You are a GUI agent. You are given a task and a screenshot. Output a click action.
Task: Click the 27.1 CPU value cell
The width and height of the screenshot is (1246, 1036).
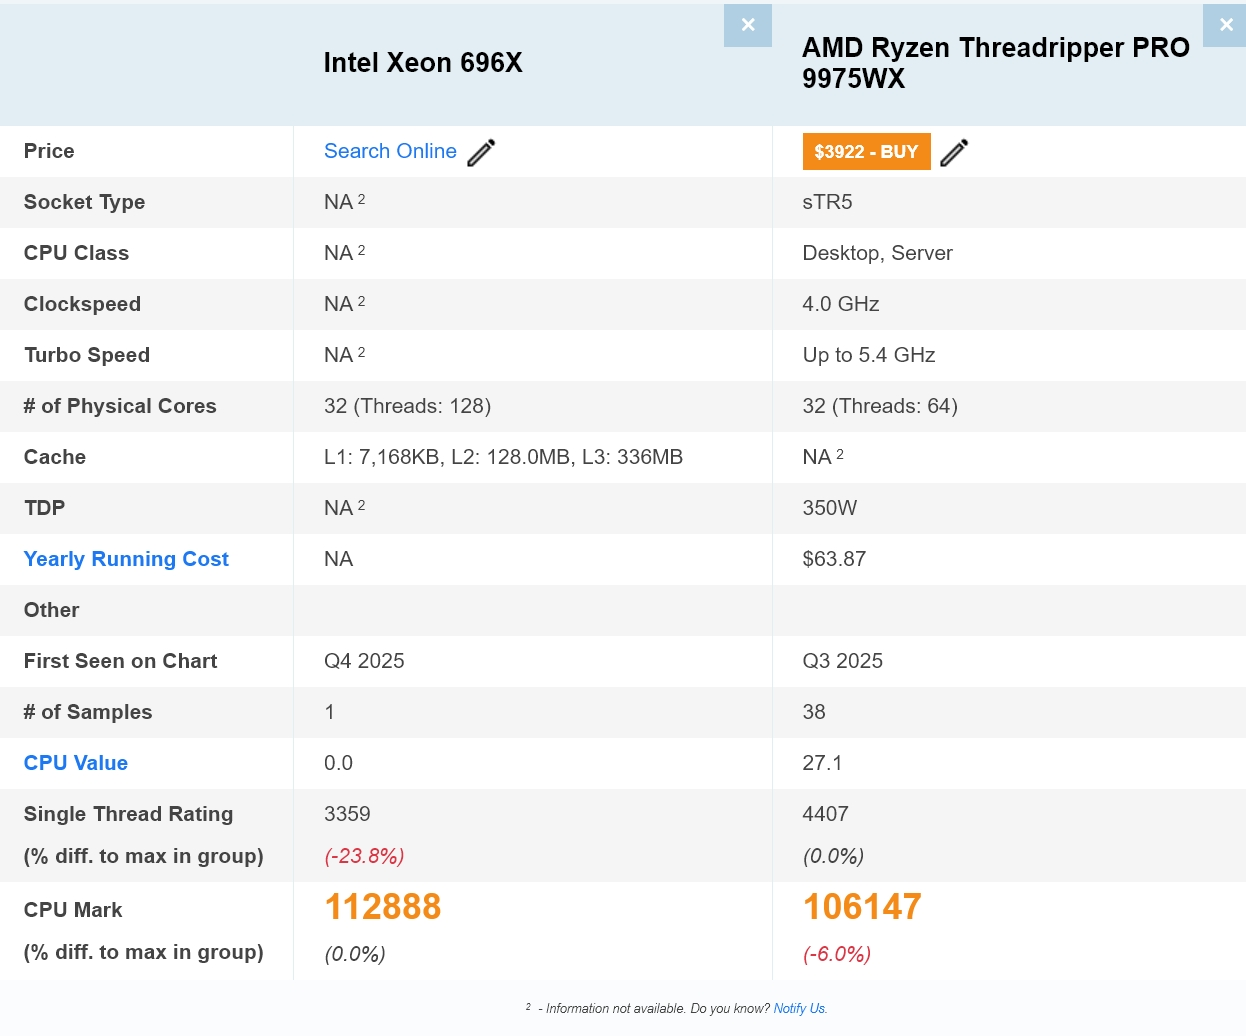point(822,763)
